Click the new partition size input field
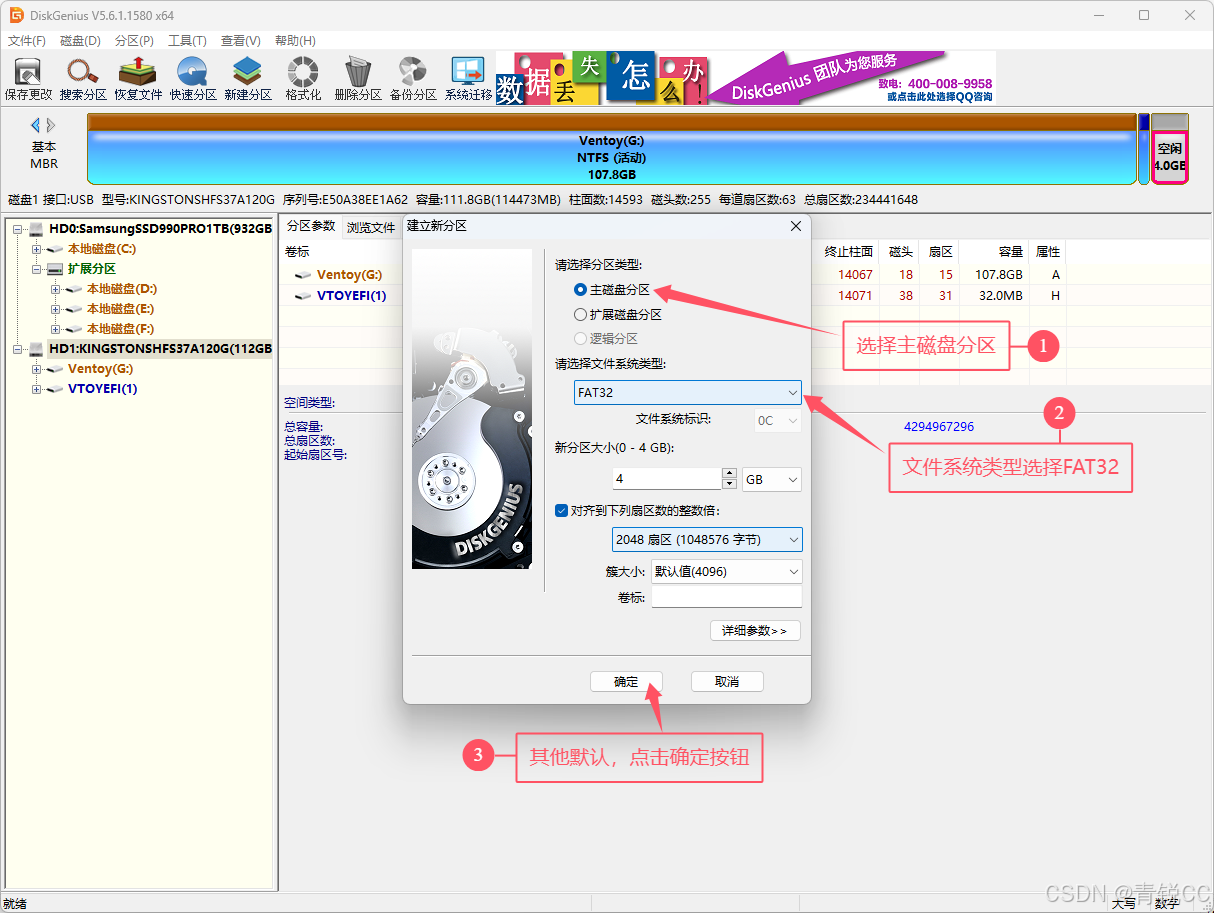Image resolution: width=1214 pixels, height=913 pixels. (666, 480)
